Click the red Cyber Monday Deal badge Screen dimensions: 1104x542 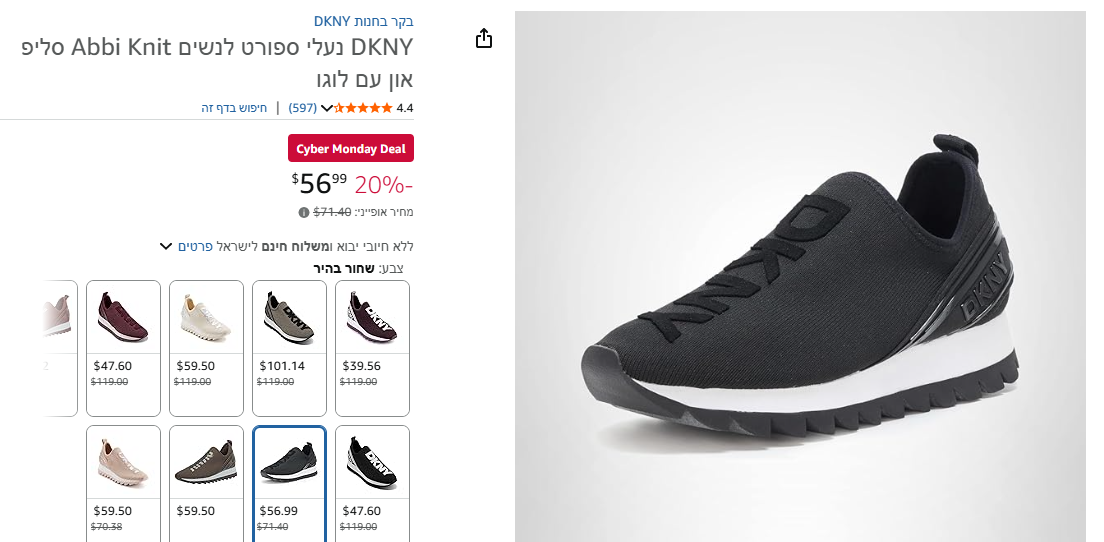(x=351, y=149)
